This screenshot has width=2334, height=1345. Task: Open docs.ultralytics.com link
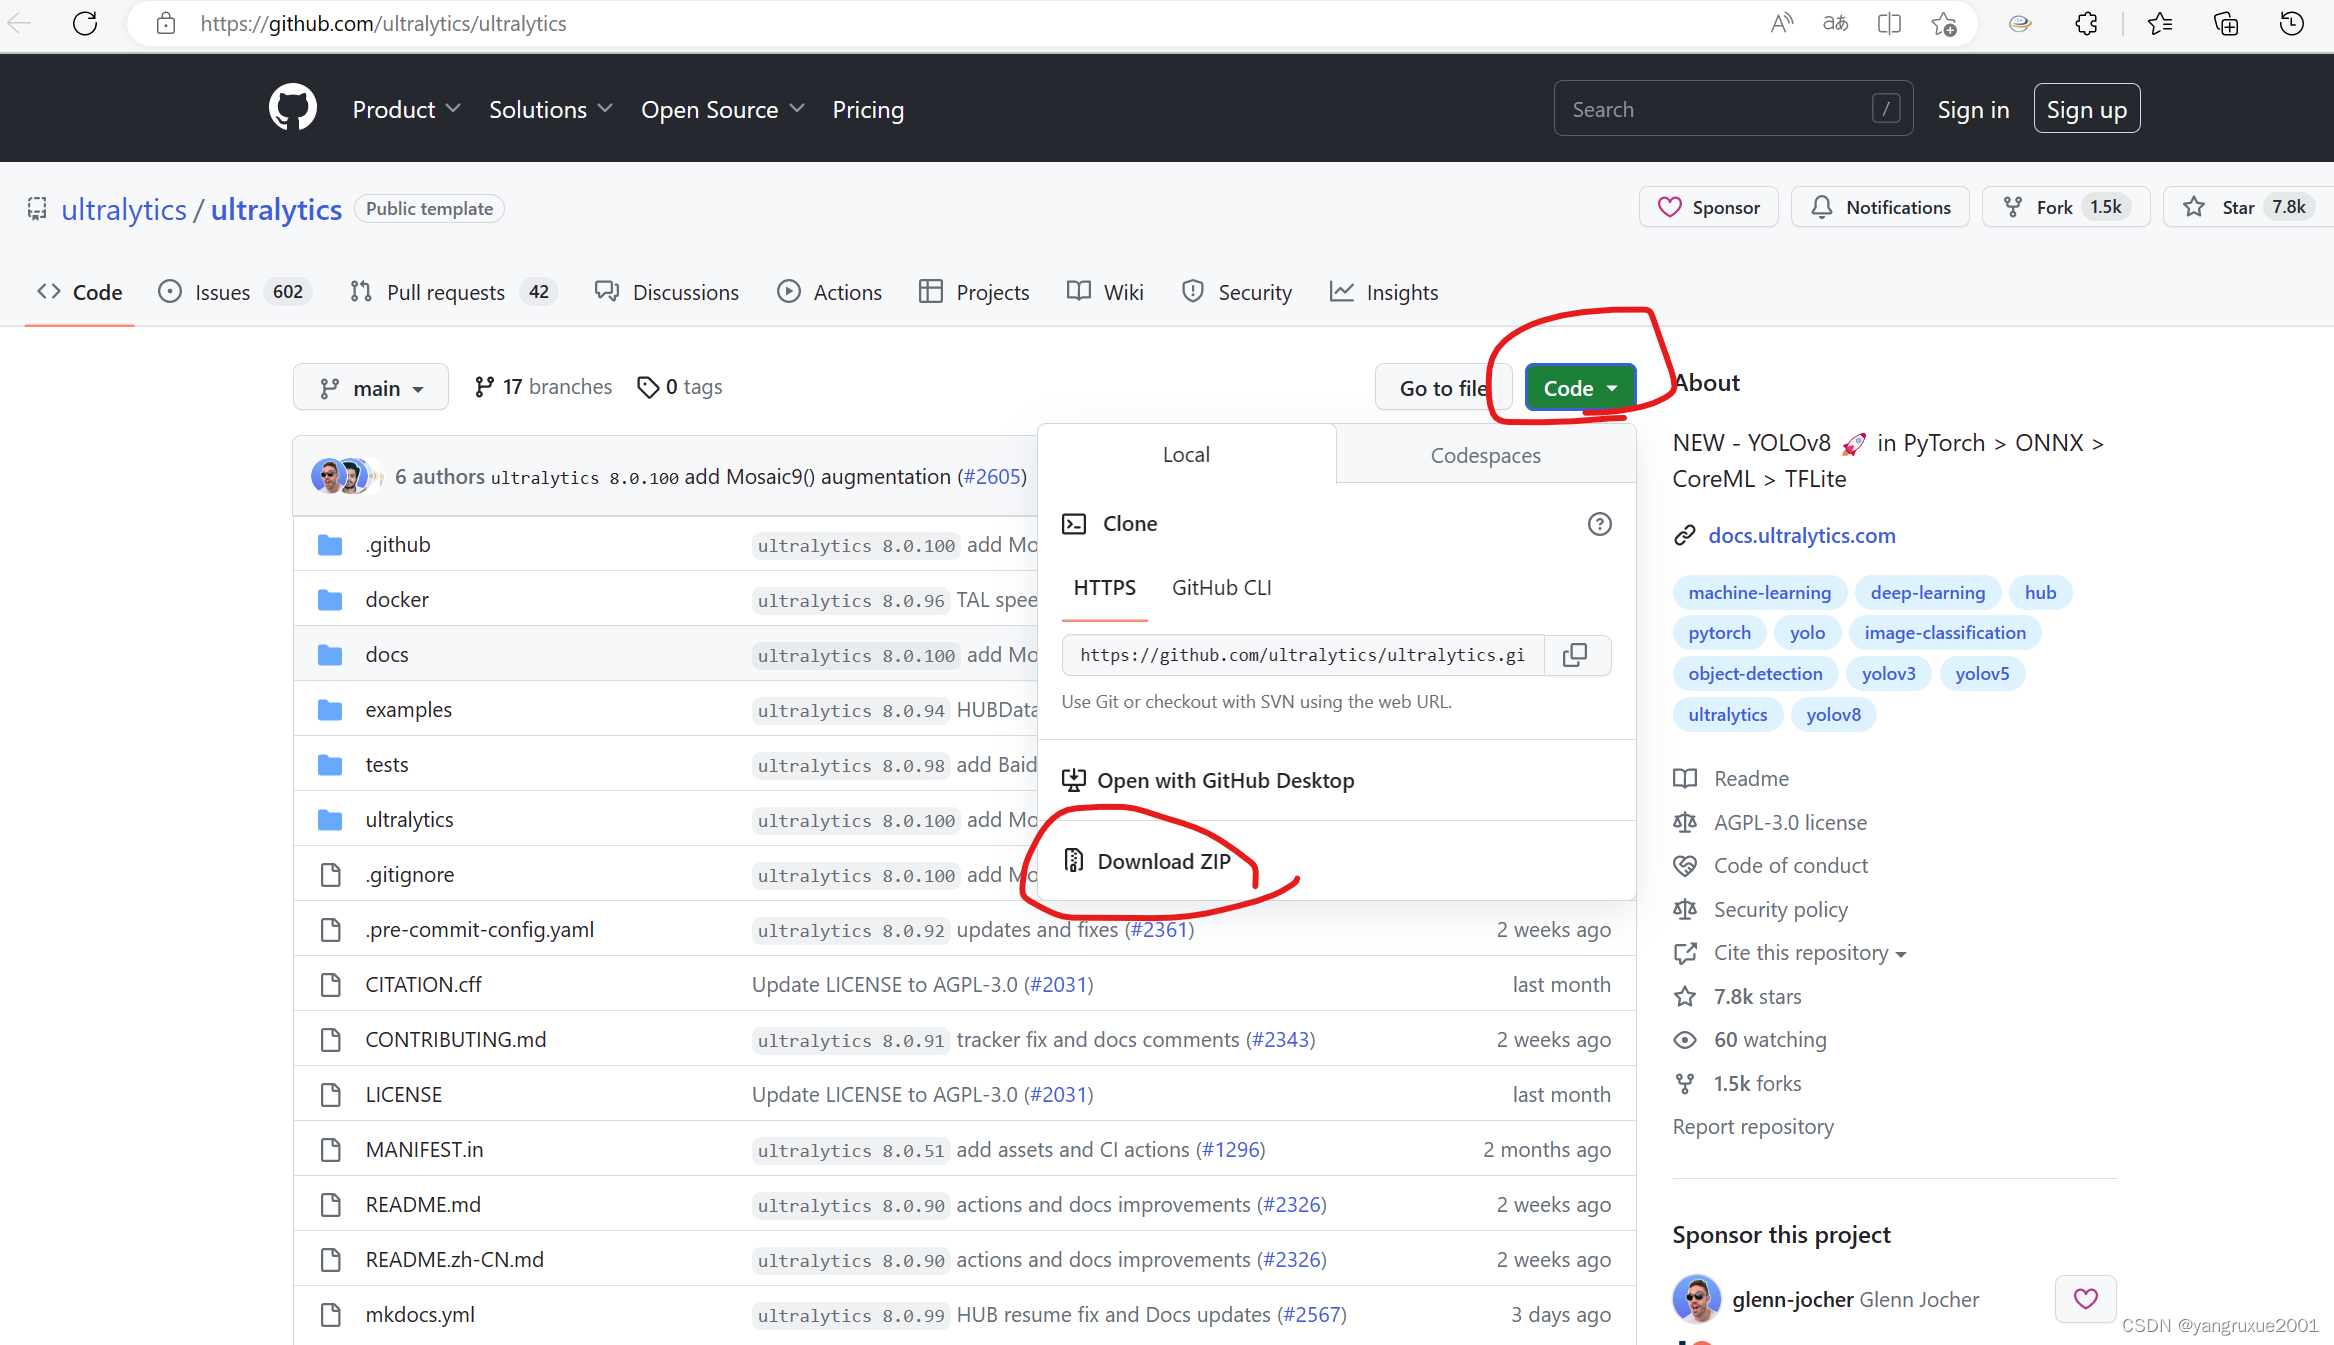(1801, 535)
